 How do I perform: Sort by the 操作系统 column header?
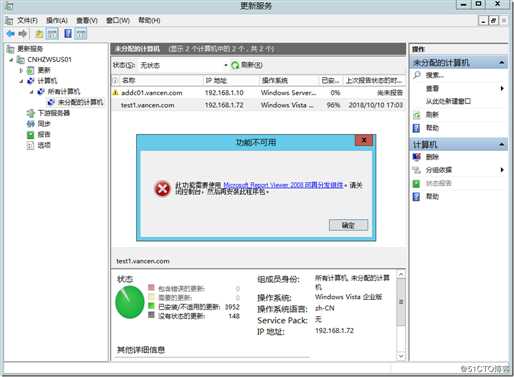289,80
